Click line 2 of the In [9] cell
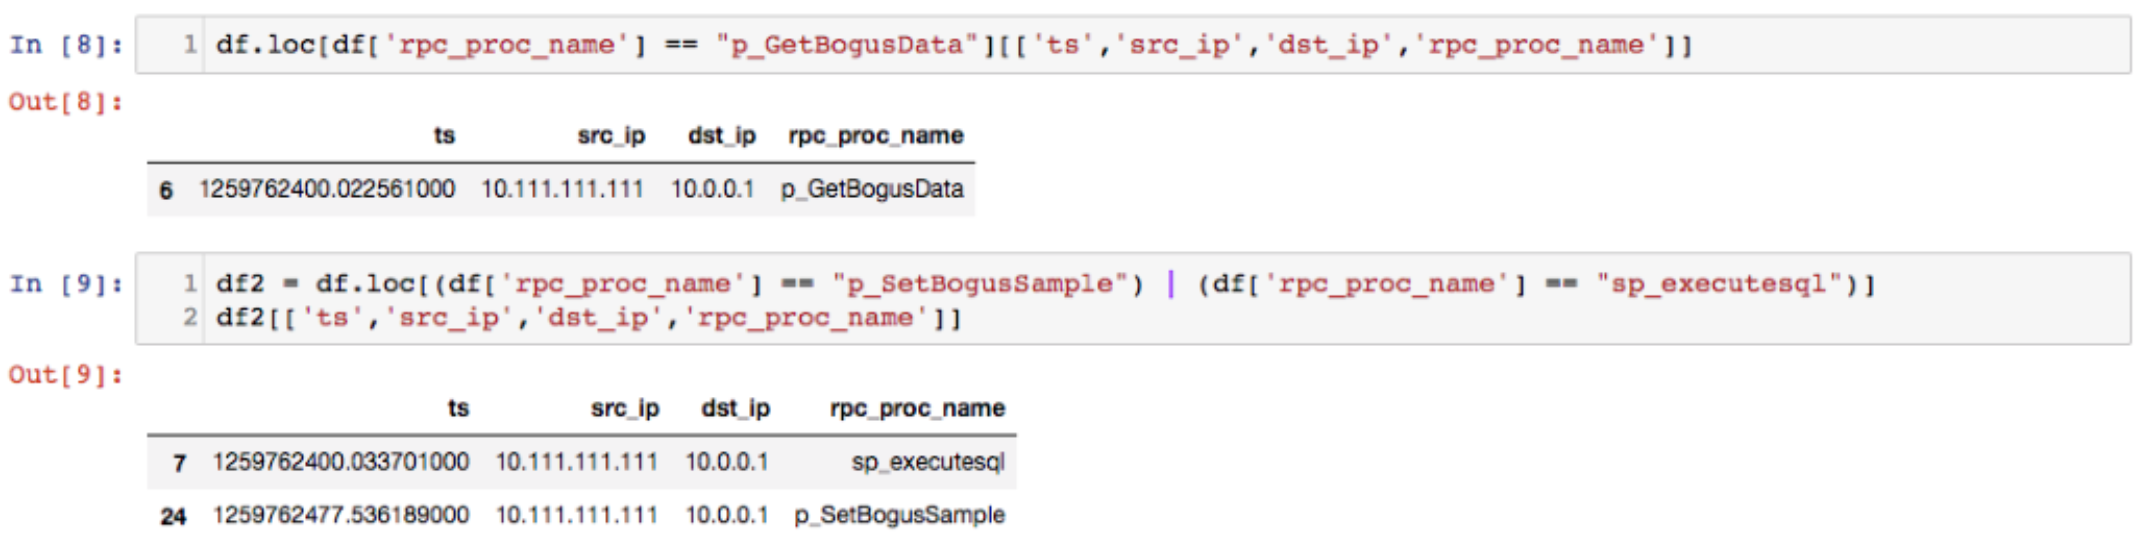The width and height of the screenshot is (2142, 544). point(589,318)
